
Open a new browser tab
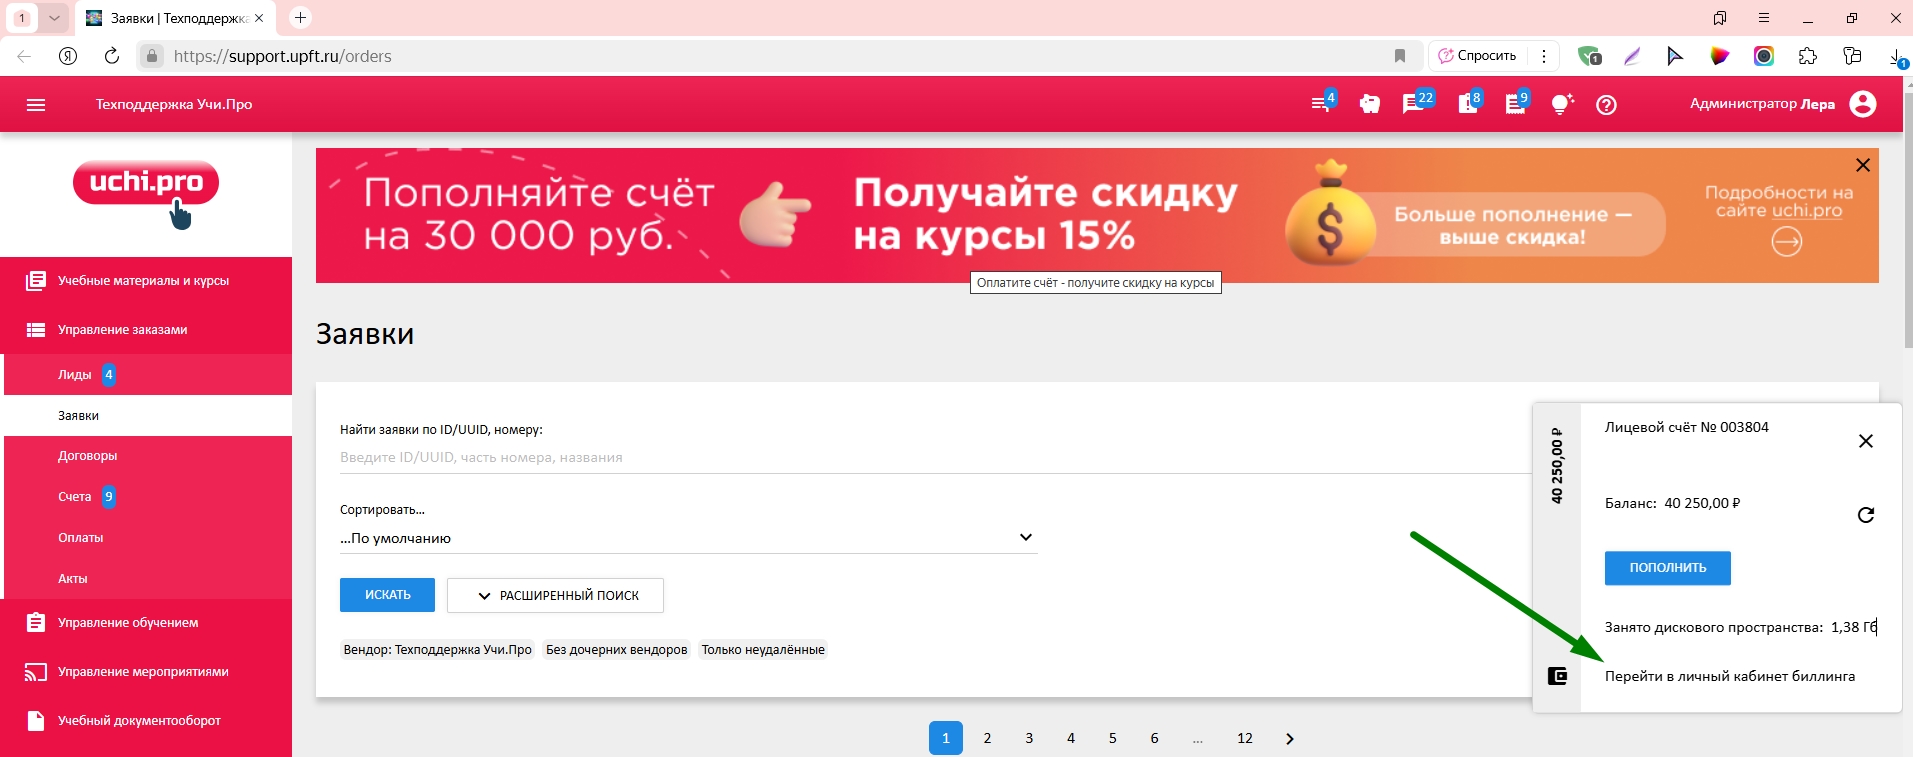coord(300,17)
